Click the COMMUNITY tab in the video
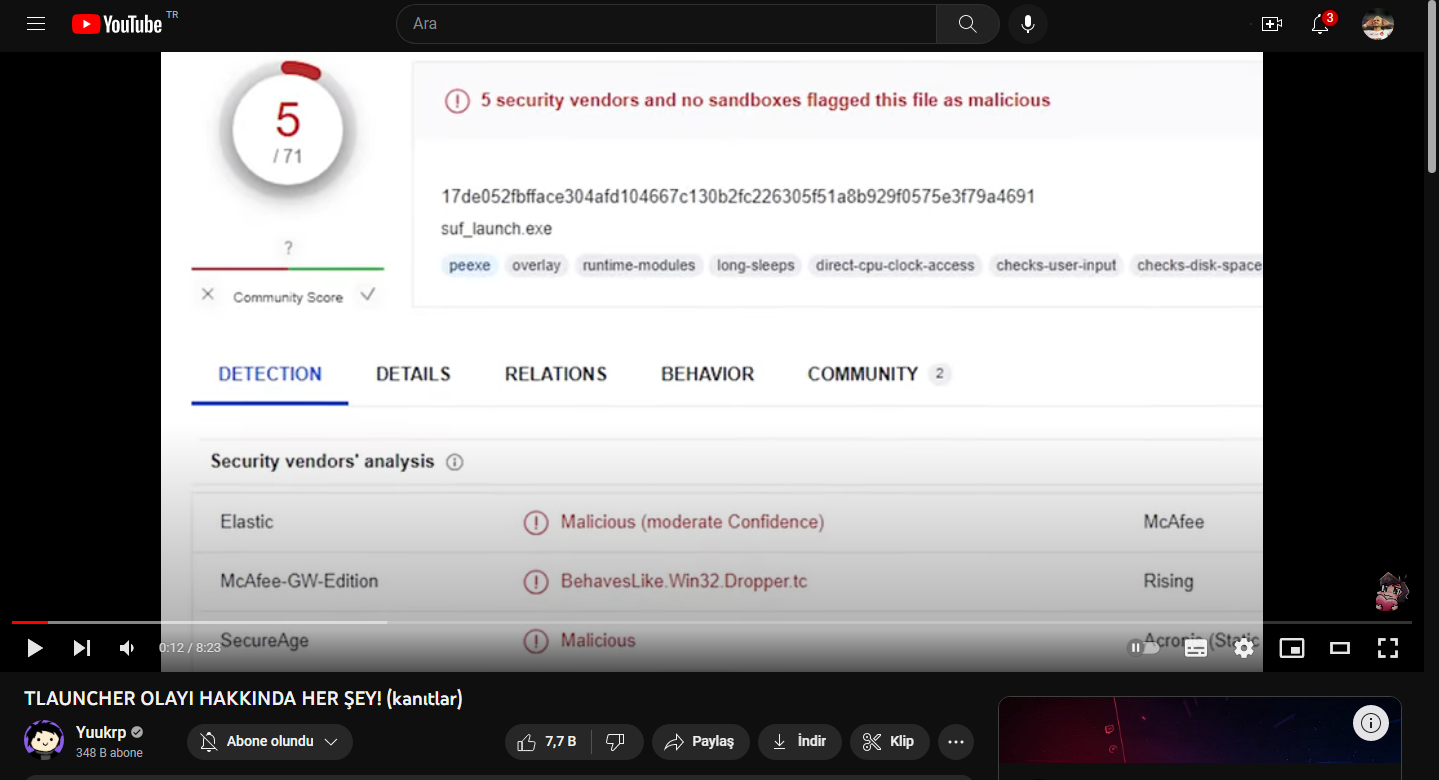The height and width of the screenshot is (780, 1439). 863,374
